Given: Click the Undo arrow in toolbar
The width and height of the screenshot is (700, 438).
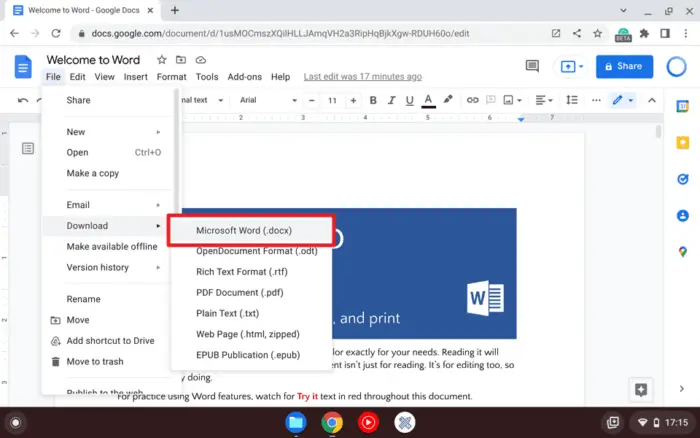Looking at the screenshot, I should (23, 100).
